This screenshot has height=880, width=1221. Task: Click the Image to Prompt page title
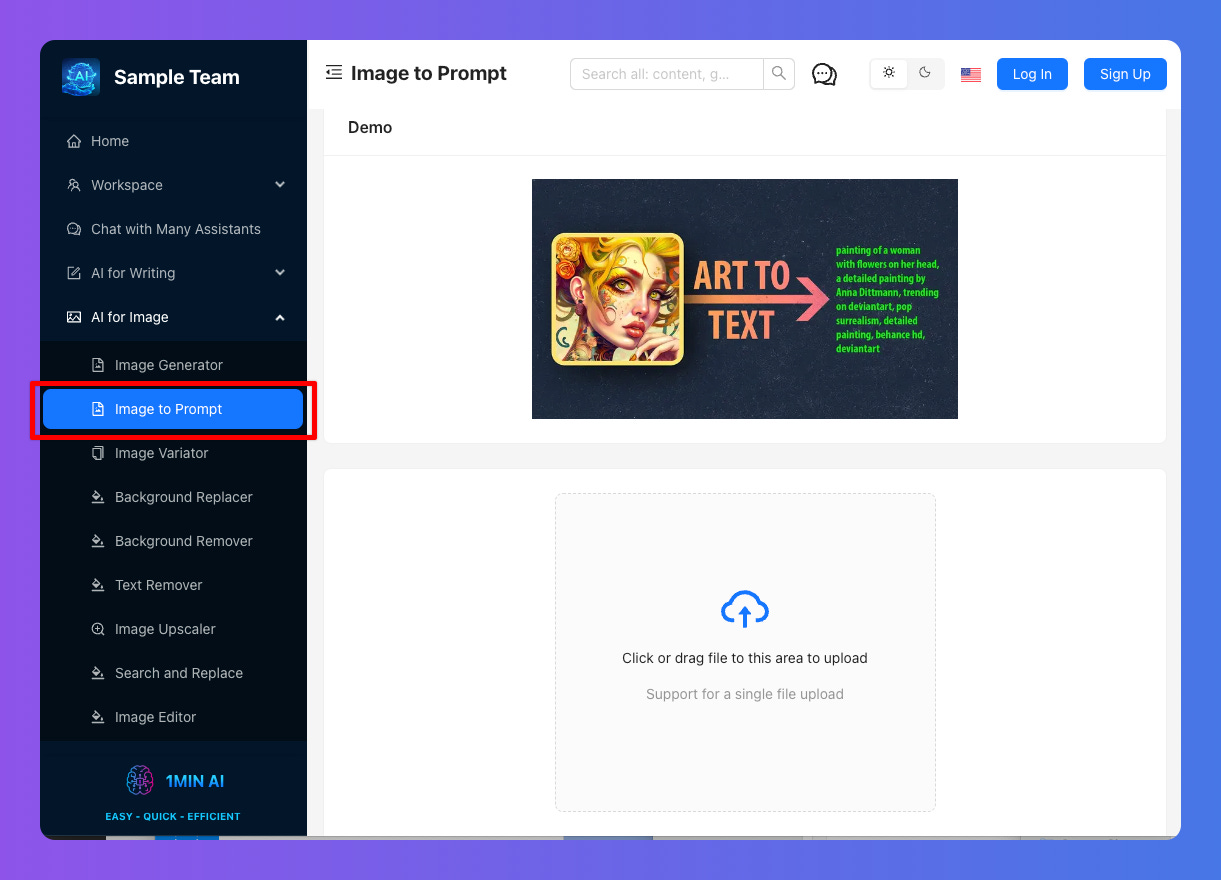429,73
